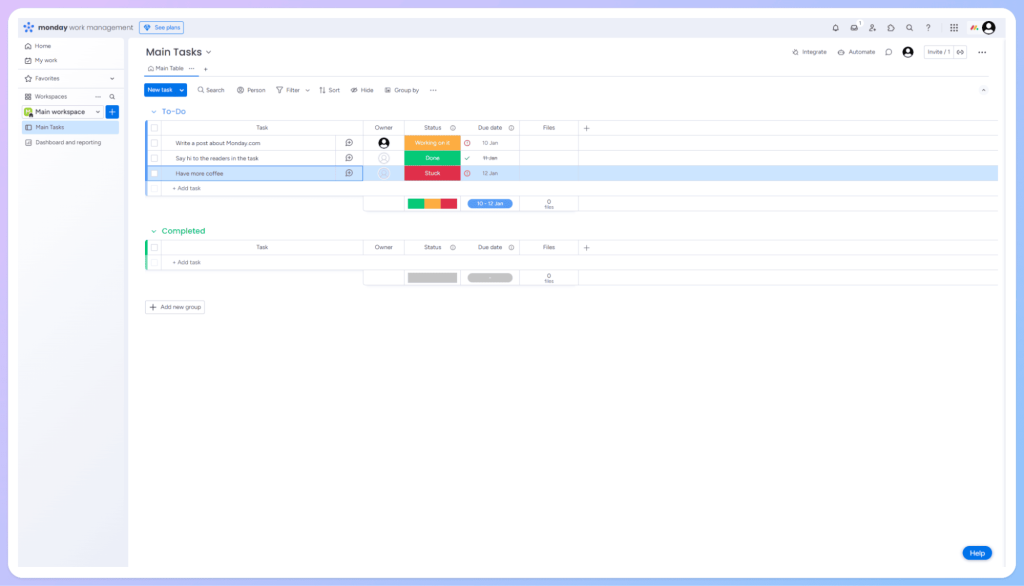Open the New task dropdown arrow

point(182,90)
